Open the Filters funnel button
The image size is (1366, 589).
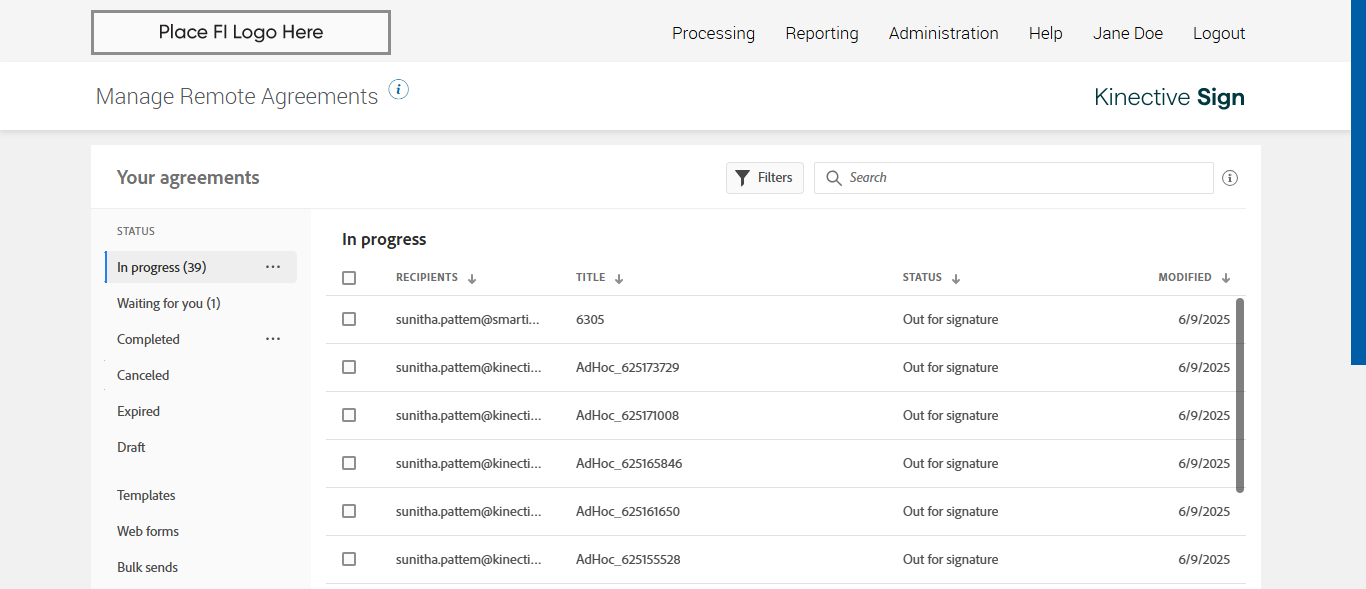click(765, 178)
